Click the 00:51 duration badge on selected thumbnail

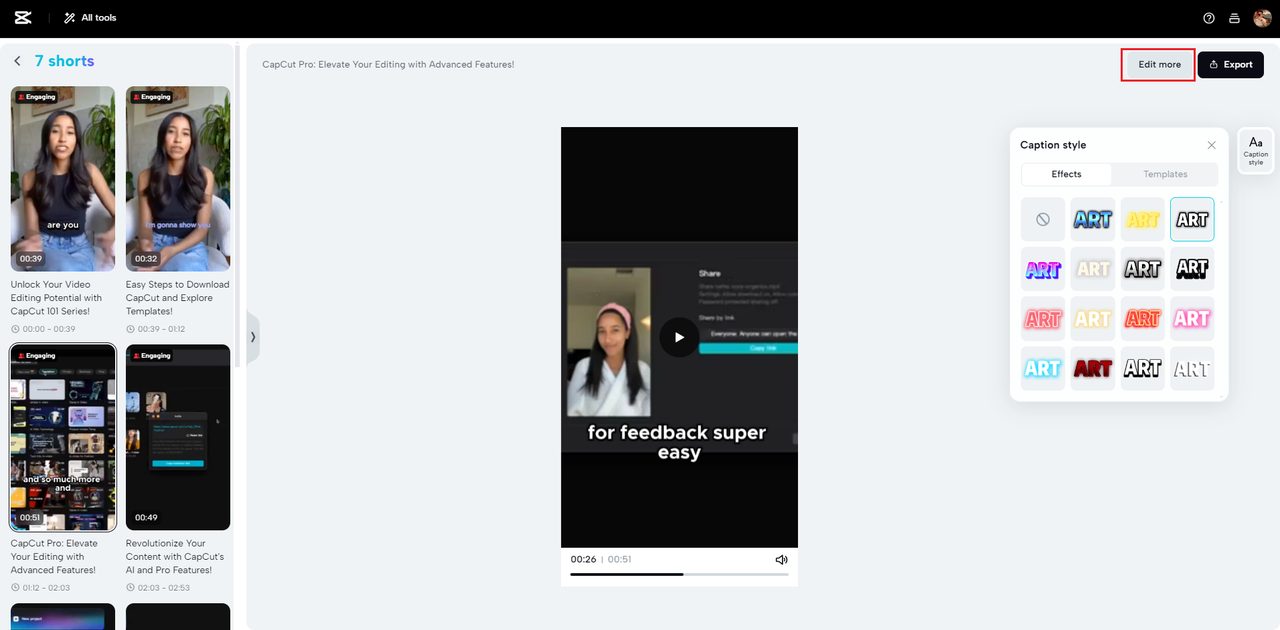click(31, 518)
